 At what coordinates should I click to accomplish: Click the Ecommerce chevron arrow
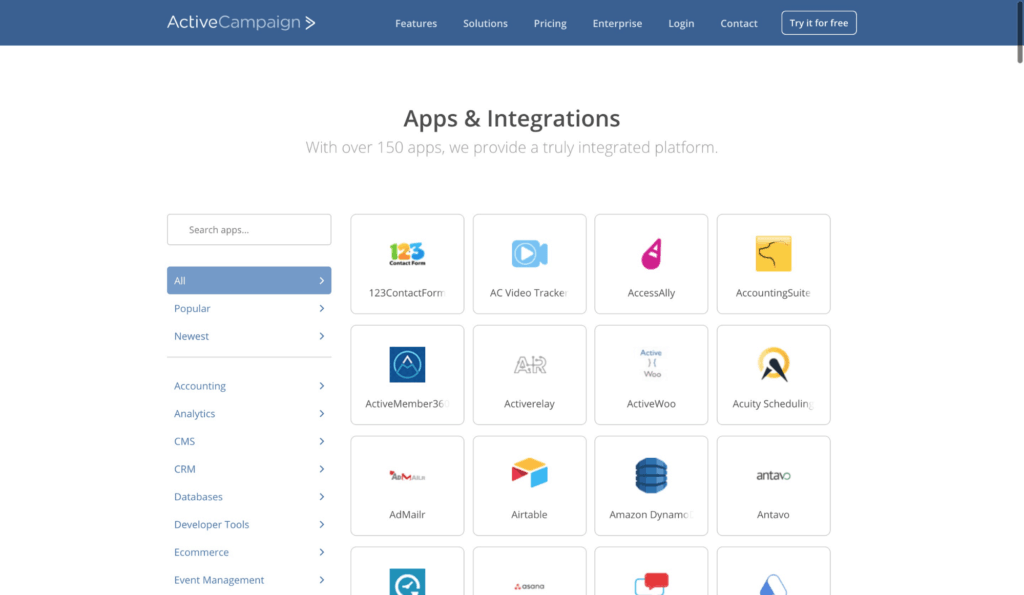point(321,552)
